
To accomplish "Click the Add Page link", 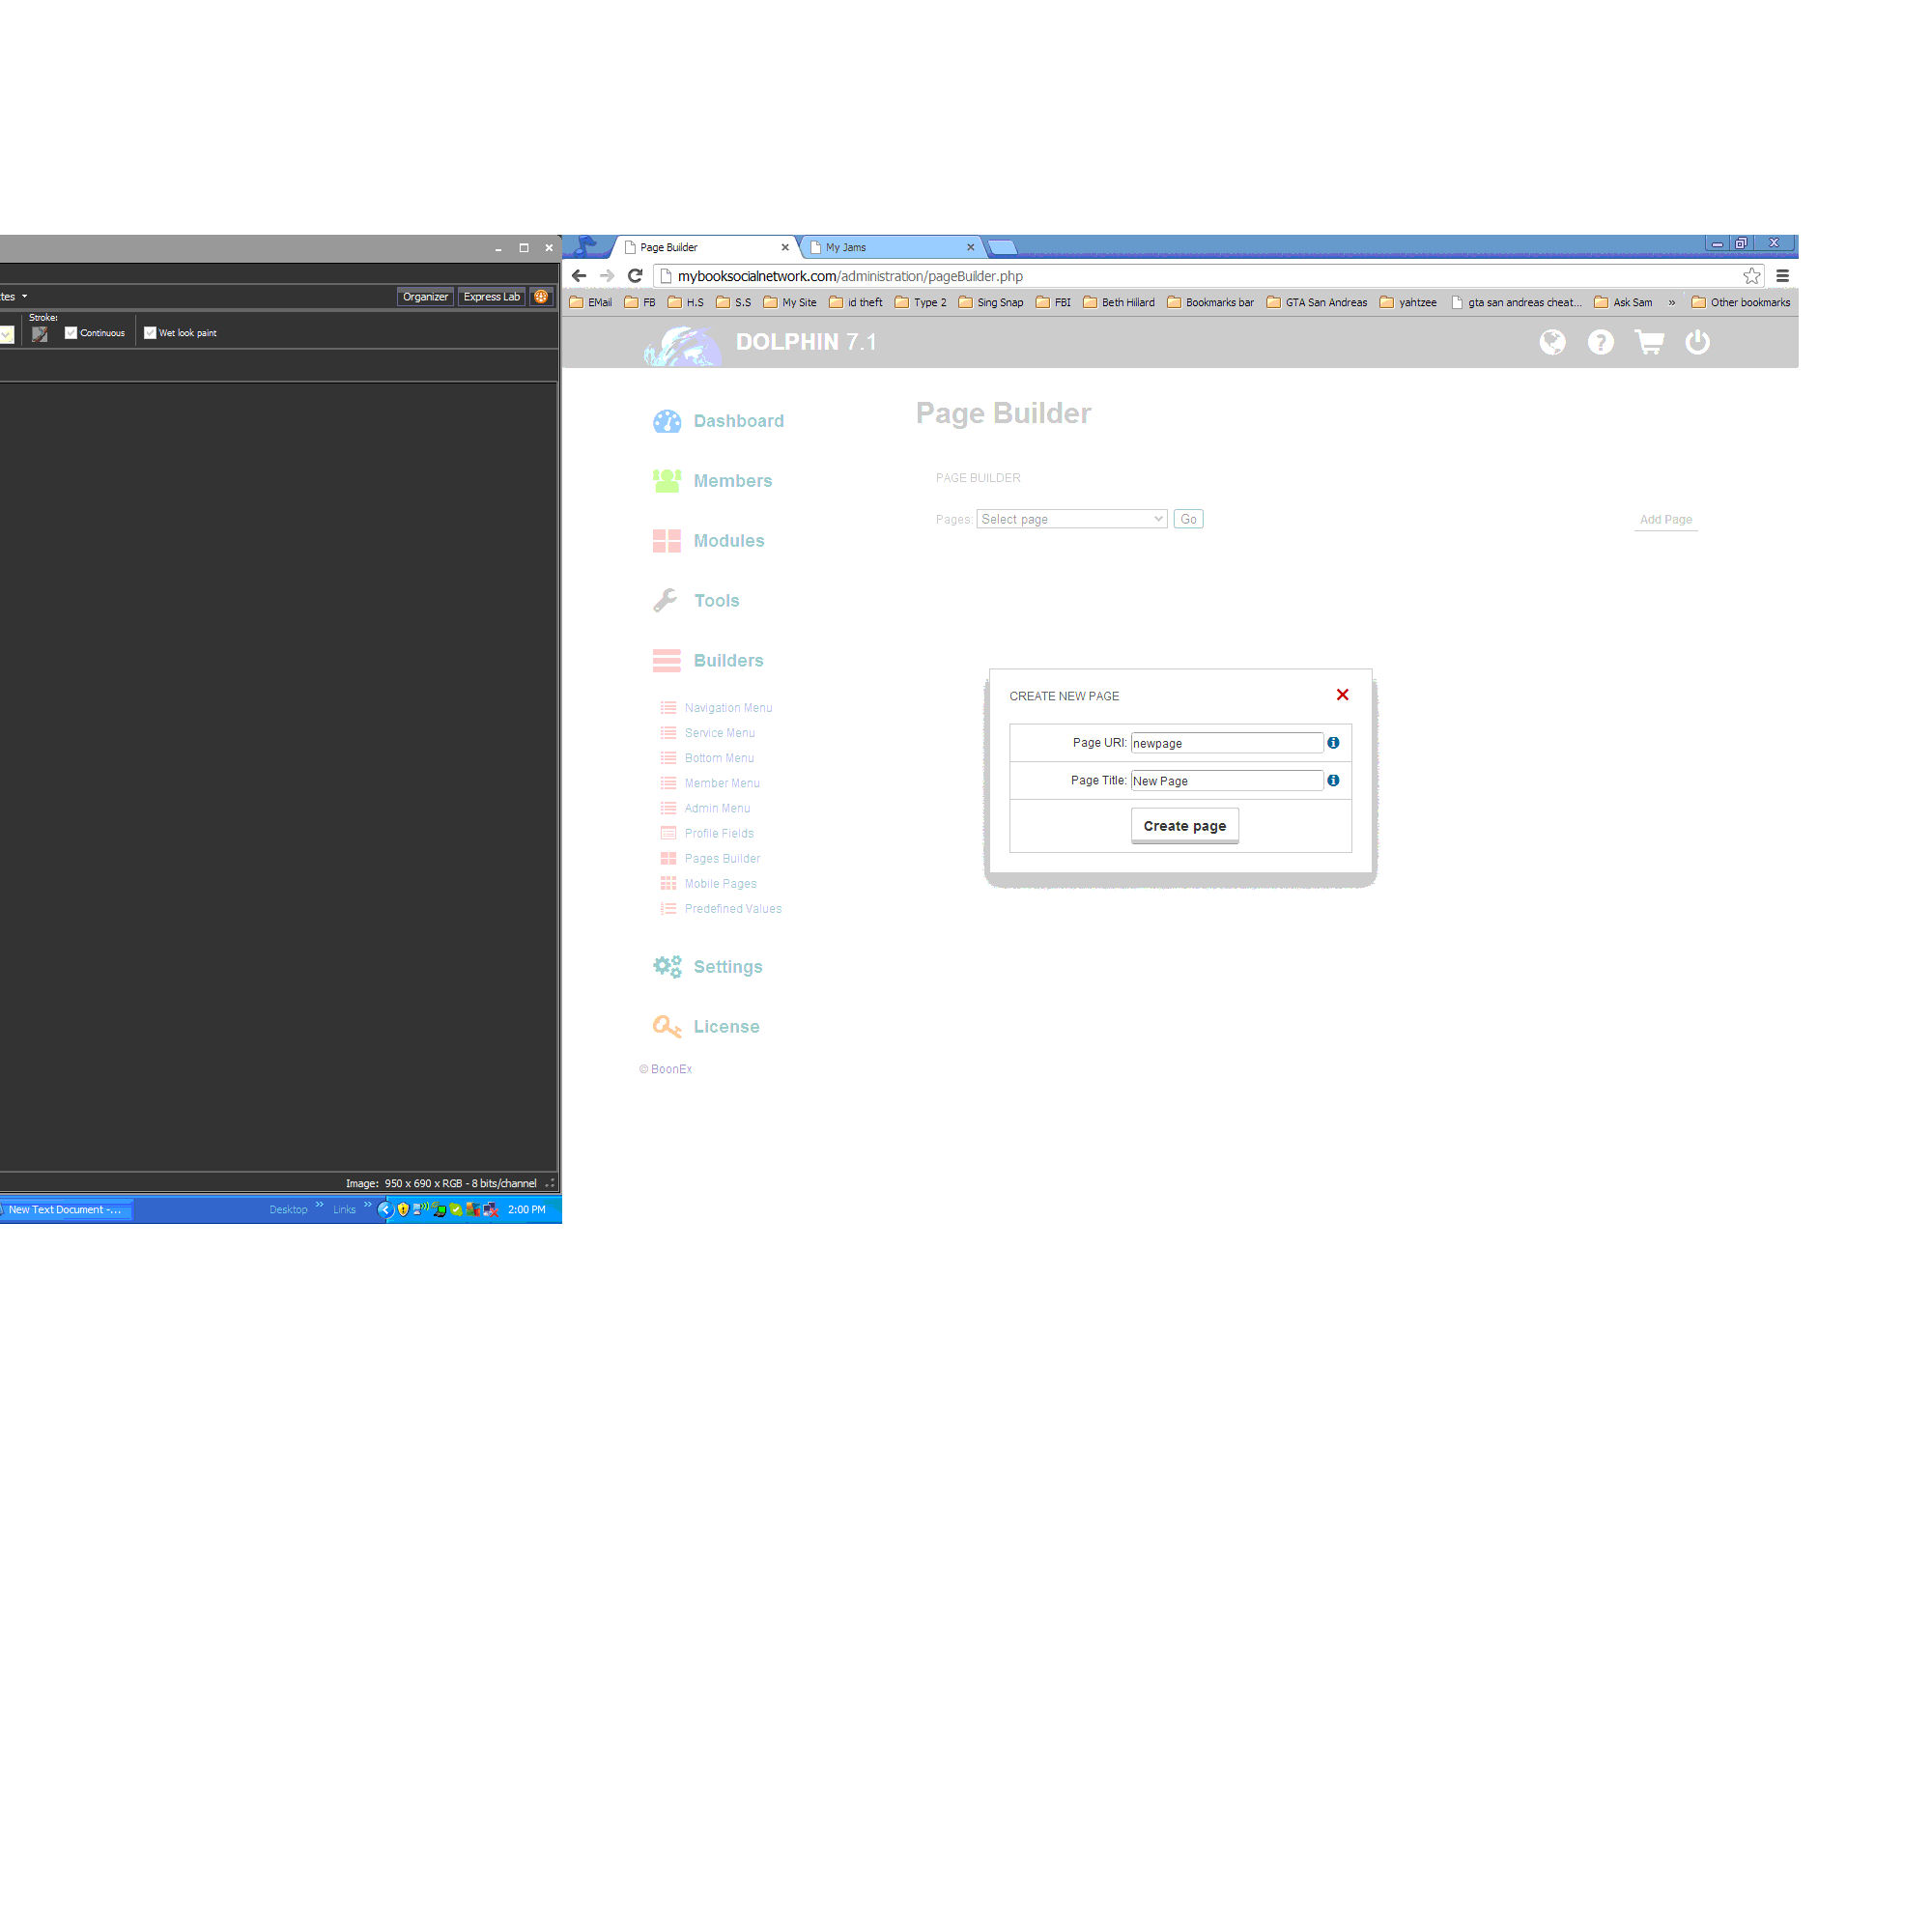I will (1665, 519).
